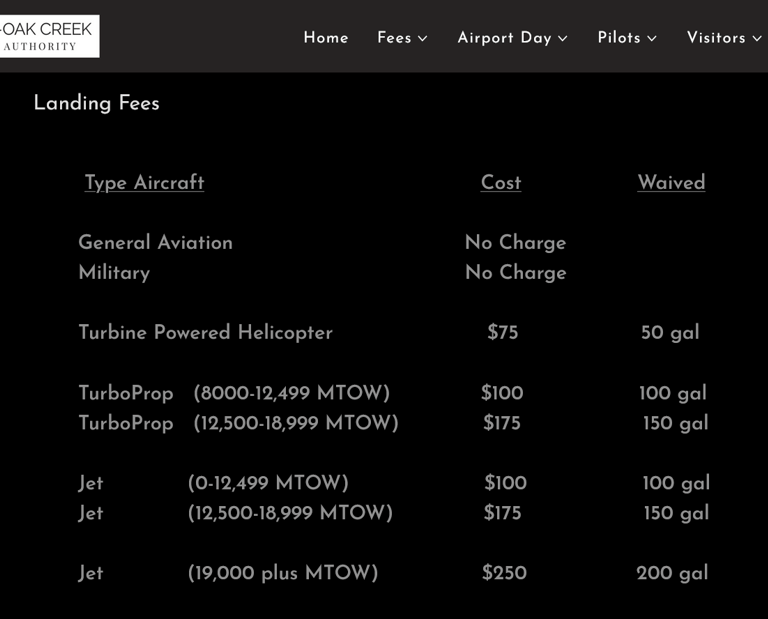Click the $75 helicopter landing cost
Viewport: 768px width, 619px height.
[x=503, y=332]
